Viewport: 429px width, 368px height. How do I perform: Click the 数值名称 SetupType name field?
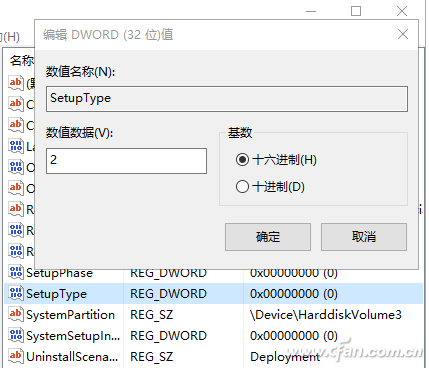pos(227,99)
